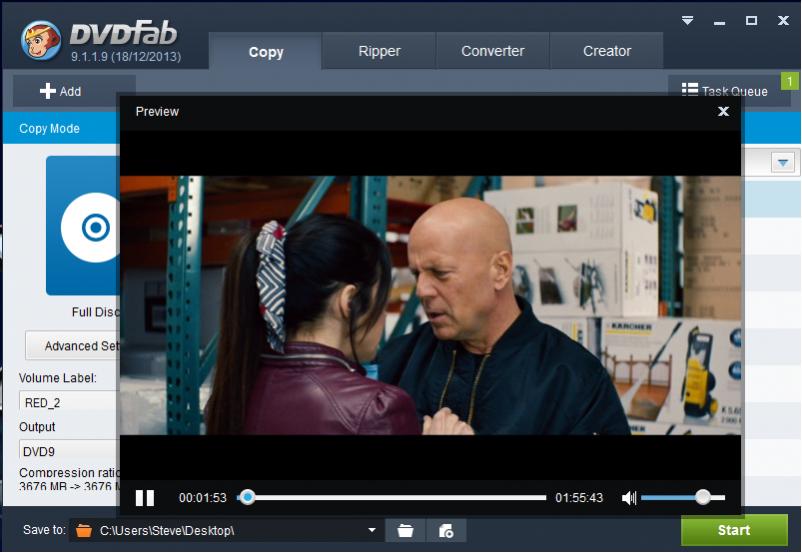Open the Converter tab
The height and width of the screenshot is (553, 802).
click(x=493, y=51)
